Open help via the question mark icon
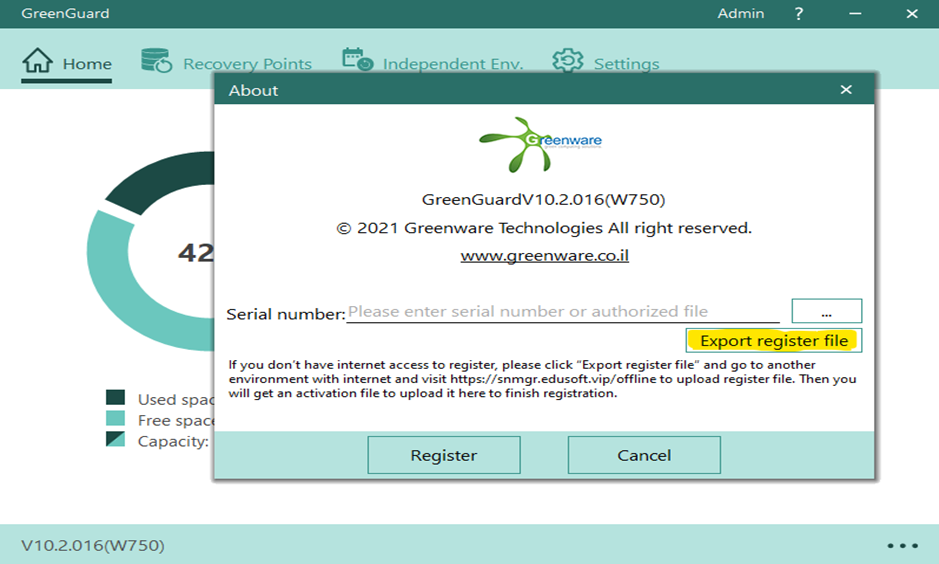 (x=799, y=14)
